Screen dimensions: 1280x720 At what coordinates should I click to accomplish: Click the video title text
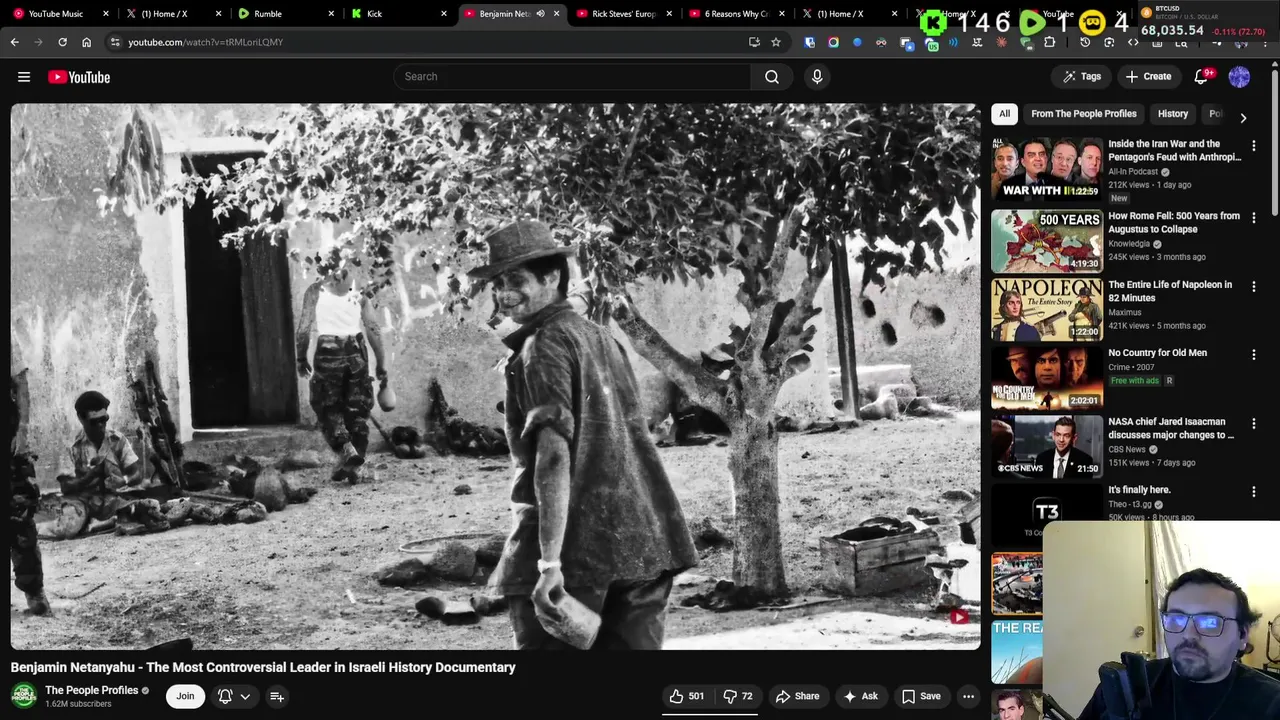pos(263,667)
